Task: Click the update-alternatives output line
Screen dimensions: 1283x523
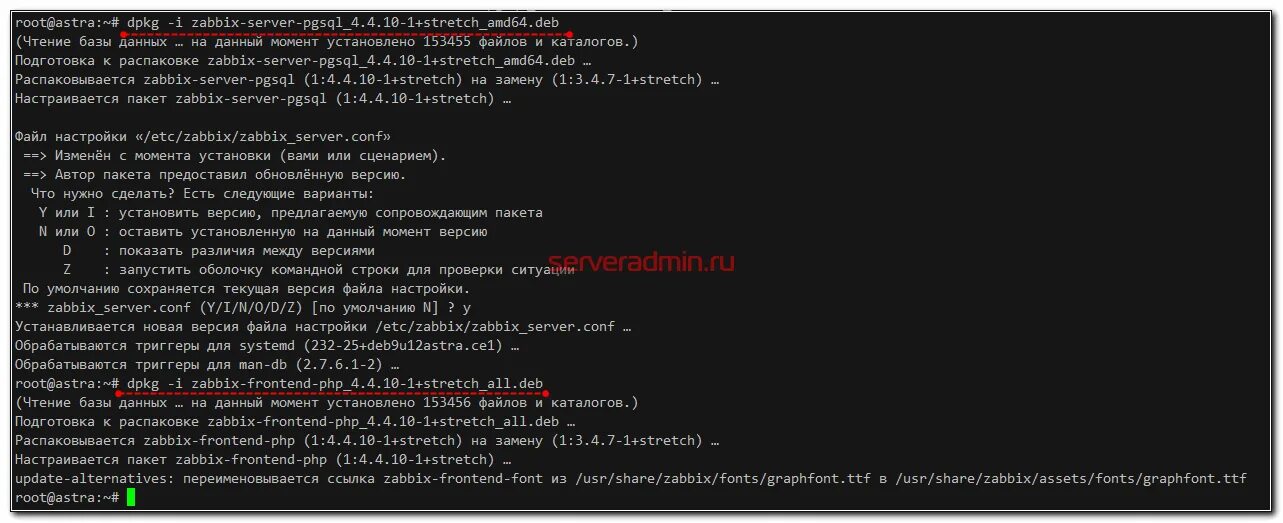Action: (631, 479)
